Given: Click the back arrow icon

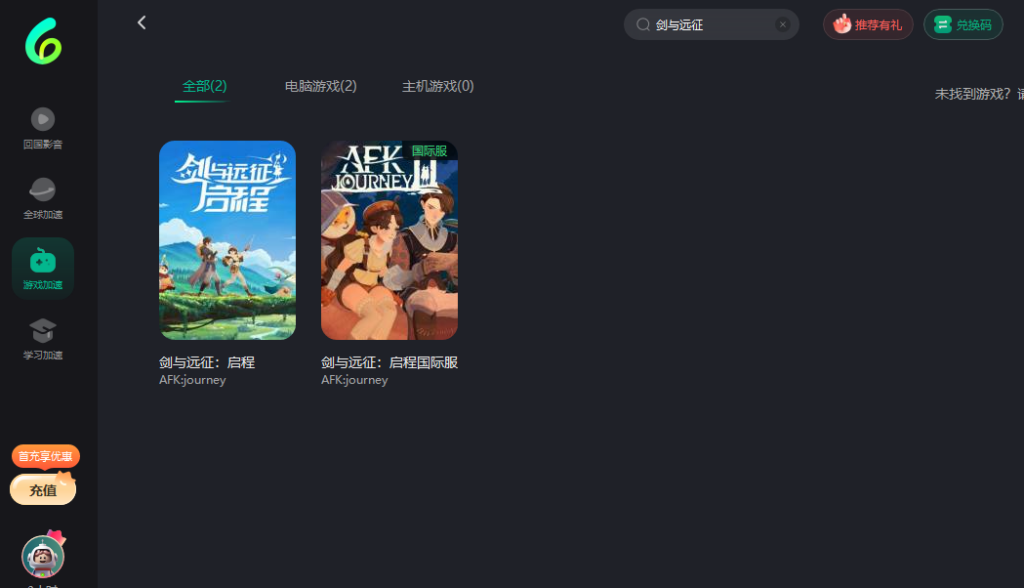Looking at the screenshot, I should tap(142, 23).
